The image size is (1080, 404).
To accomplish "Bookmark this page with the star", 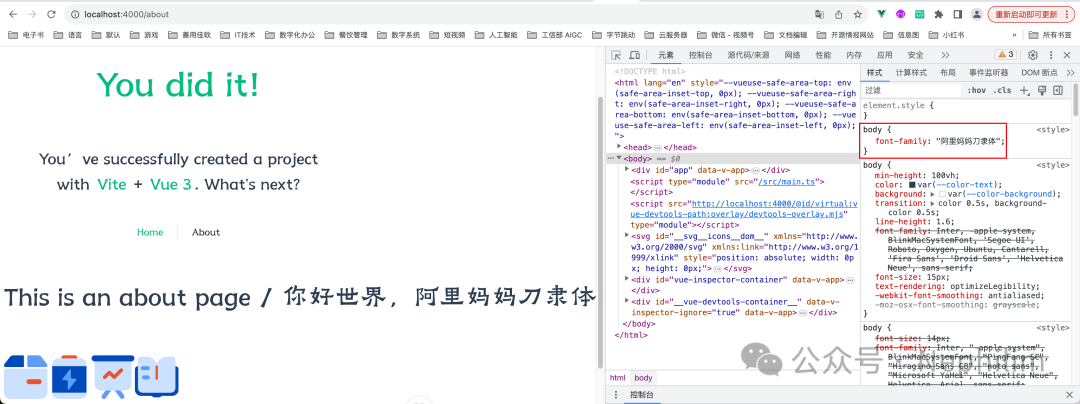I will pyautogui.click(x=858, y=14).
